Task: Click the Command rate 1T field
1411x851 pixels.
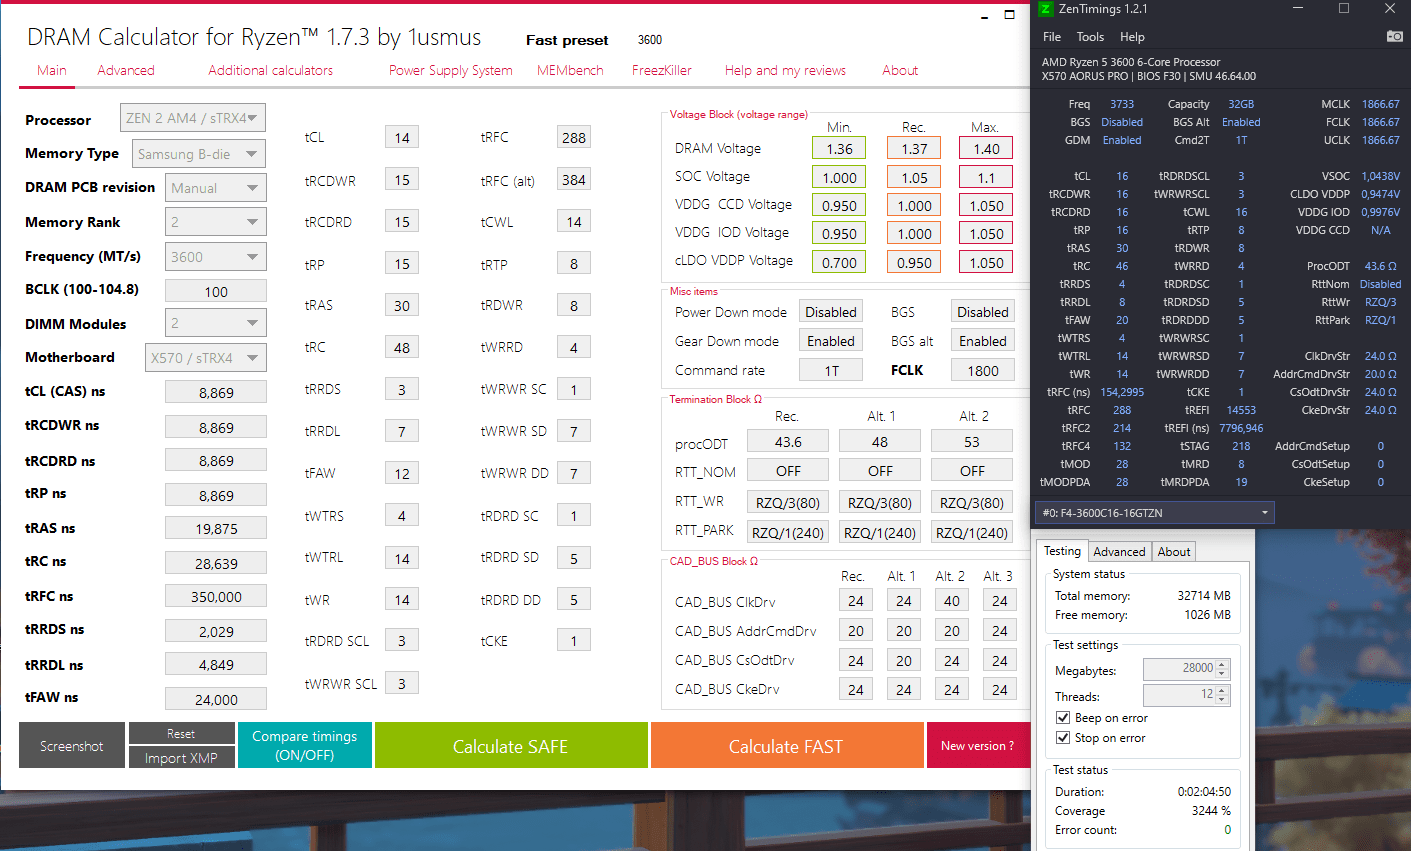Action: 830,370
